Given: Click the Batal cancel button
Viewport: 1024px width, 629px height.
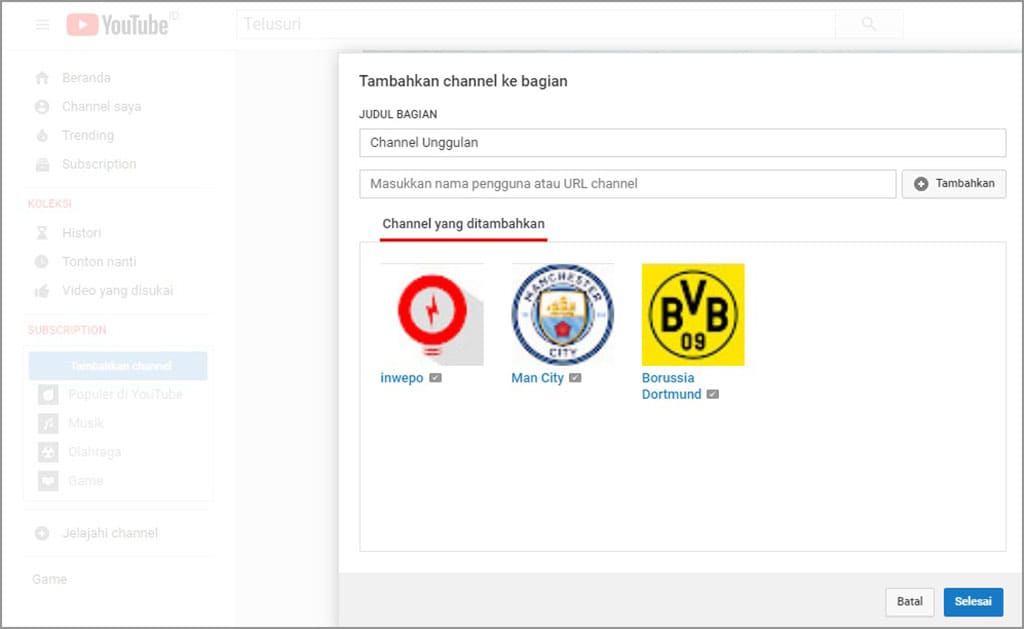Looking at the screenshot, I should click(x=910, y=602).
